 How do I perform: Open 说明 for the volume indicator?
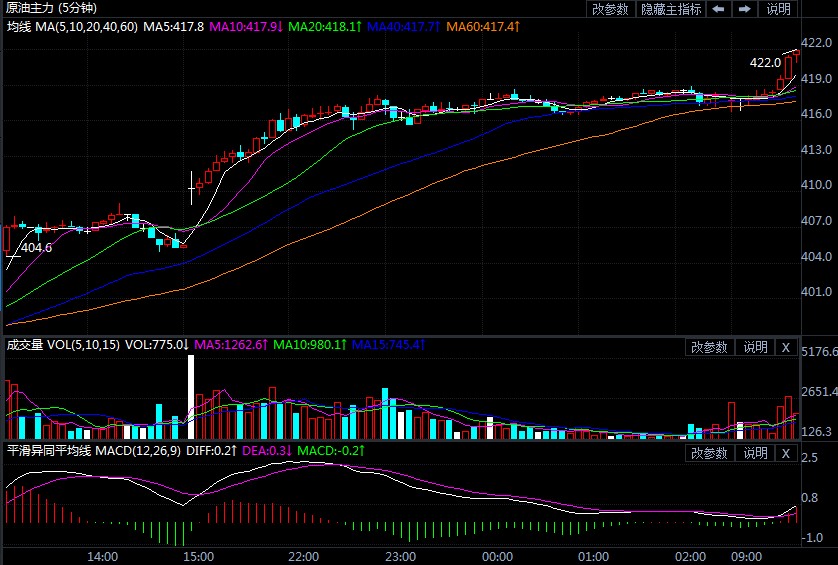coord(755,347)
